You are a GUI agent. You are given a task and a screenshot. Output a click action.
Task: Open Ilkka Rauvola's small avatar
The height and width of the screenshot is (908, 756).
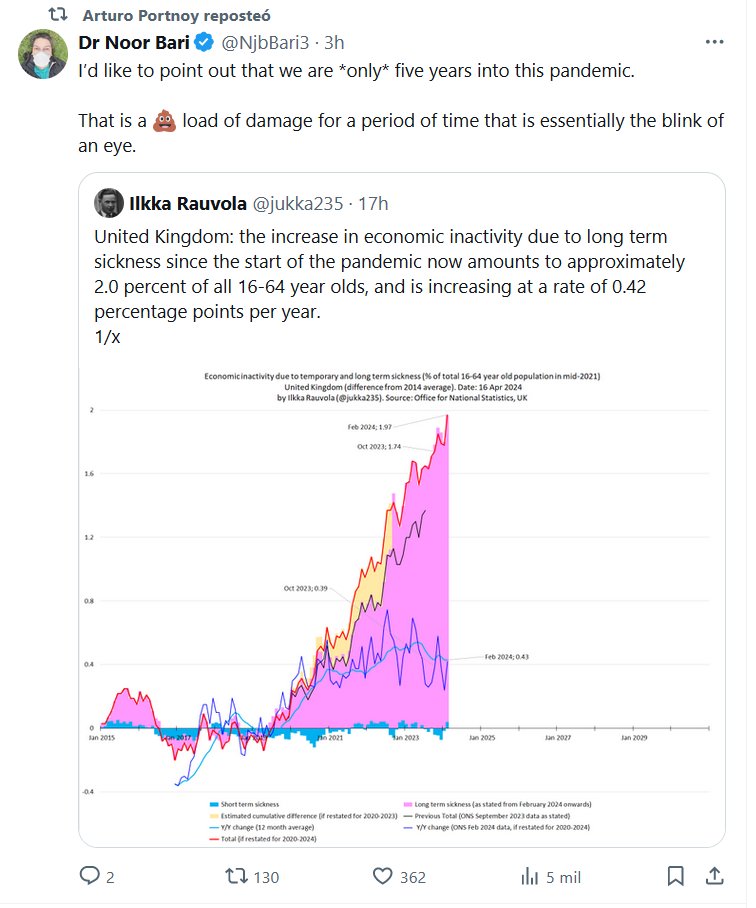coord(108,203)
